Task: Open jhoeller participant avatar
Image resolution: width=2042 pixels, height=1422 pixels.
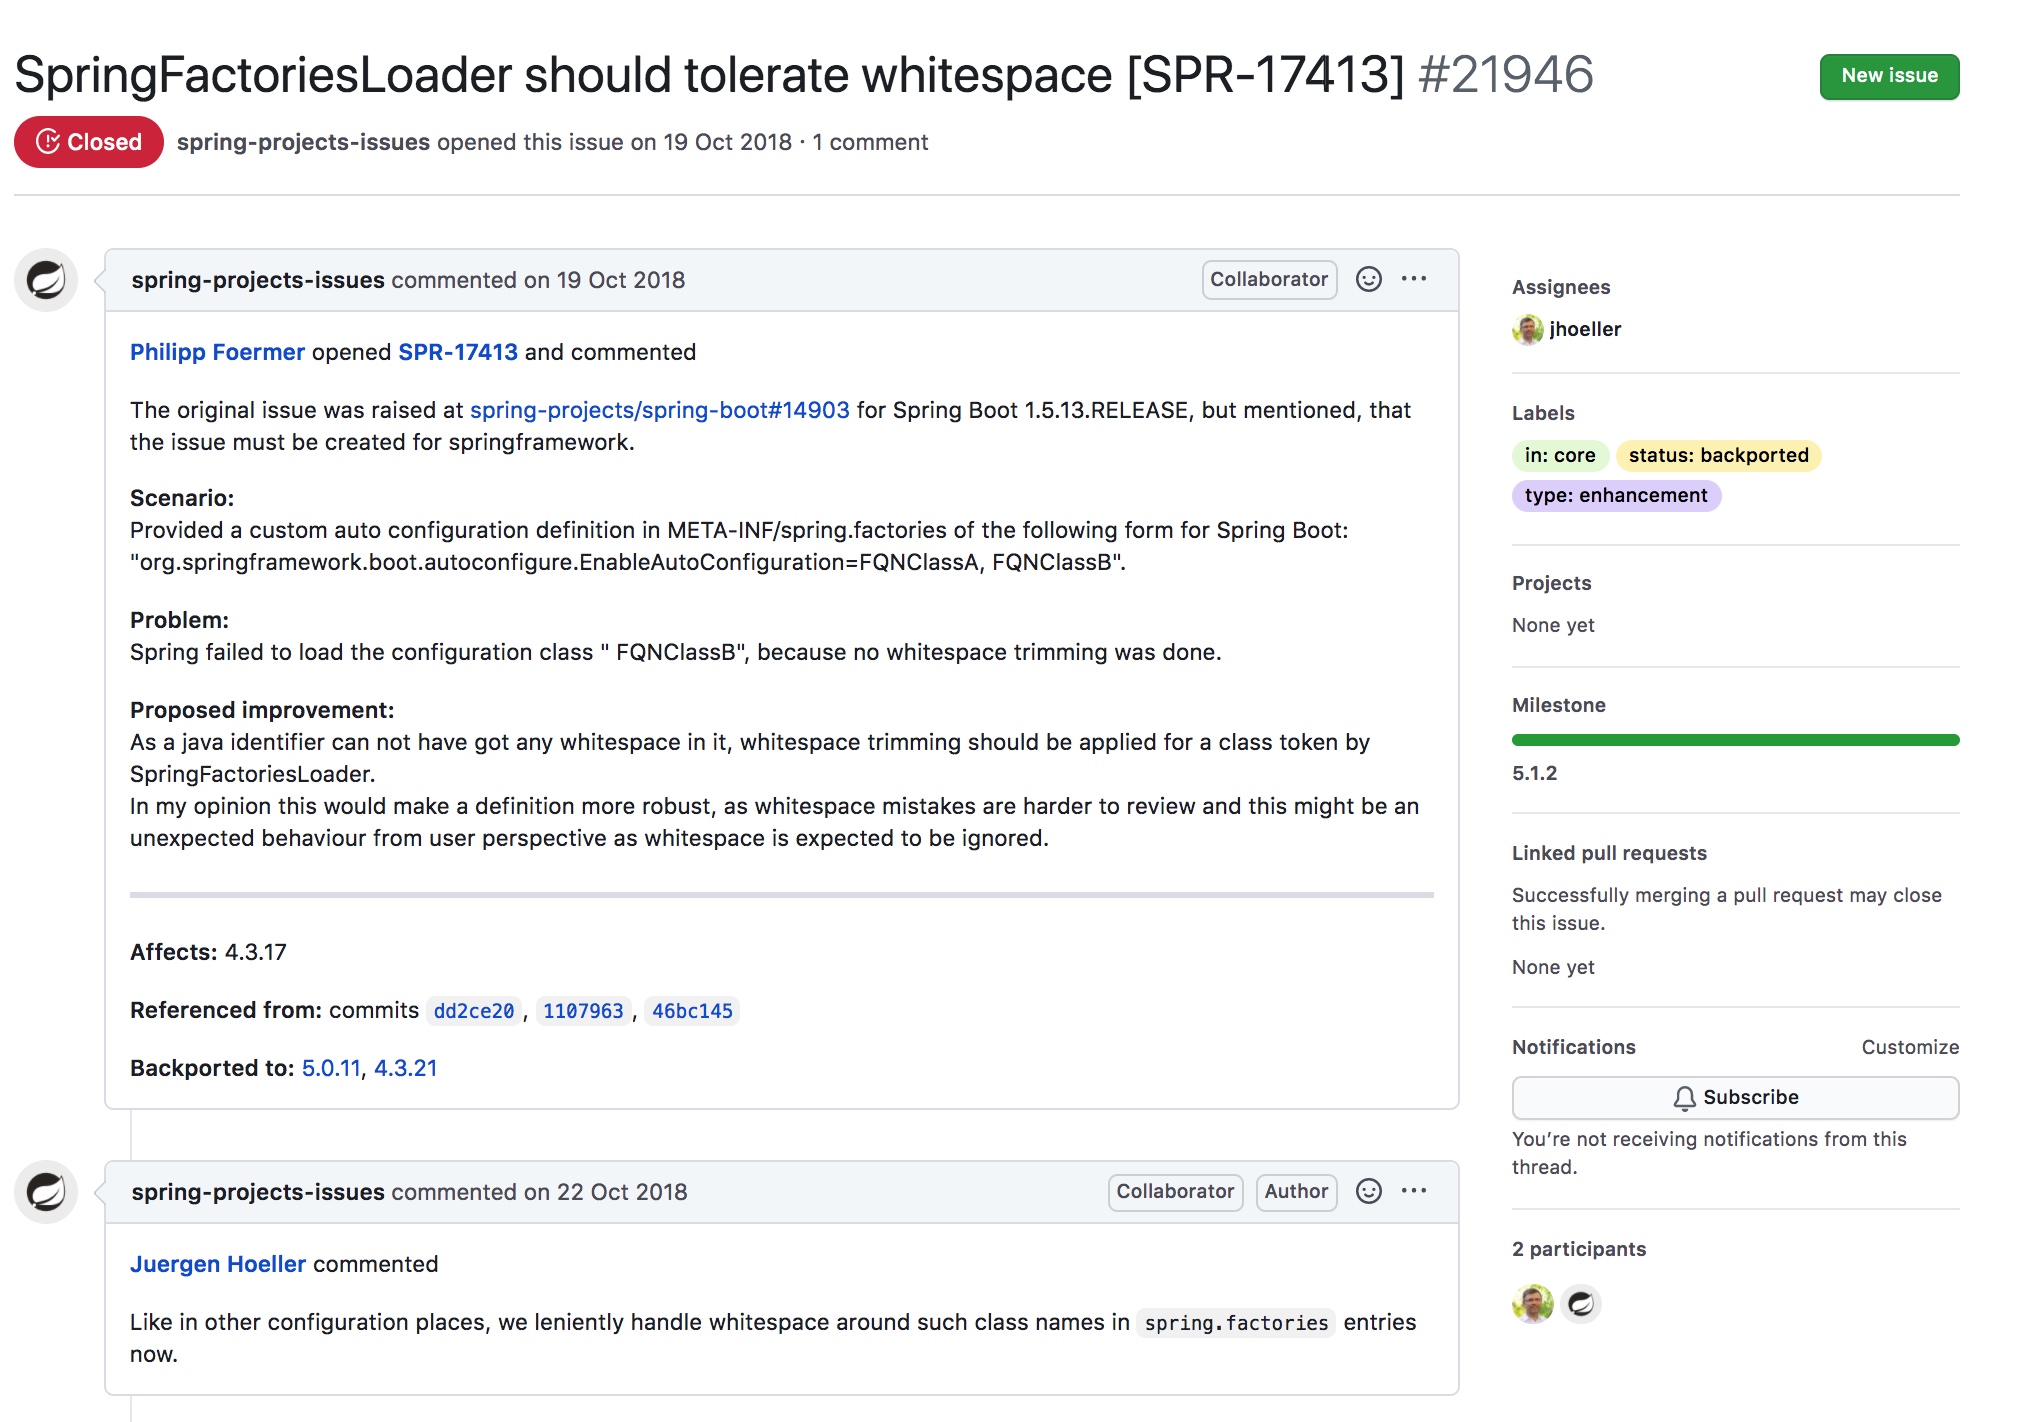Action: [x=1532, y=1304]
